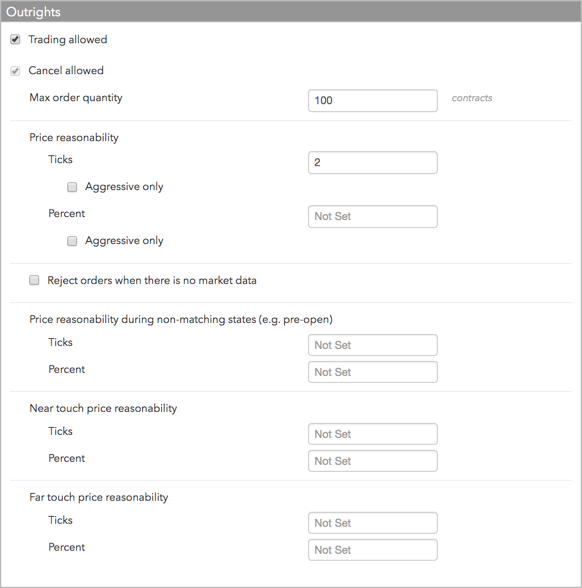Click the Cancel allowed label text
Image resolution: width=582 pixels, height=588 pixels.
[66, 70]
